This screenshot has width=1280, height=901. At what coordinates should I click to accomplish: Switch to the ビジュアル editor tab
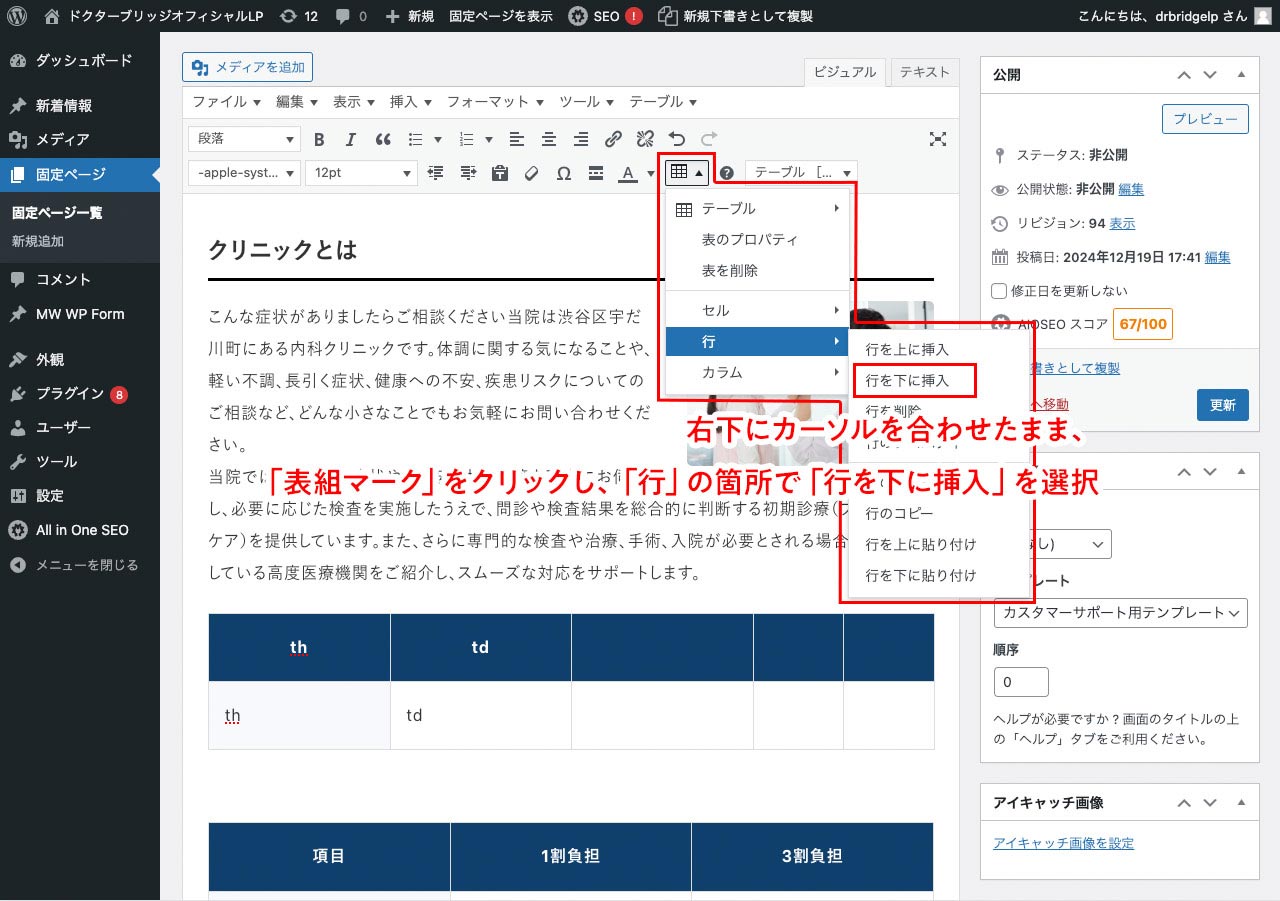coord(845,72)
